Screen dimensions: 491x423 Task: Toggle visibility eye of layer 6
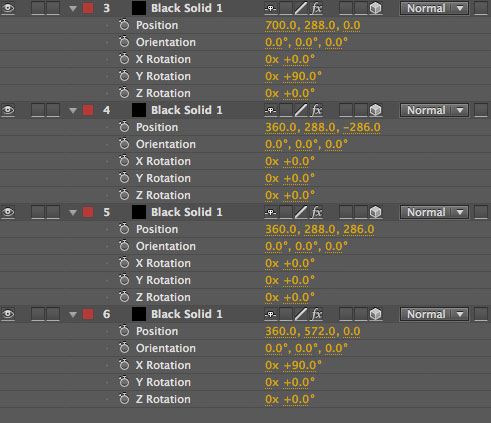[x=8, y=314]
